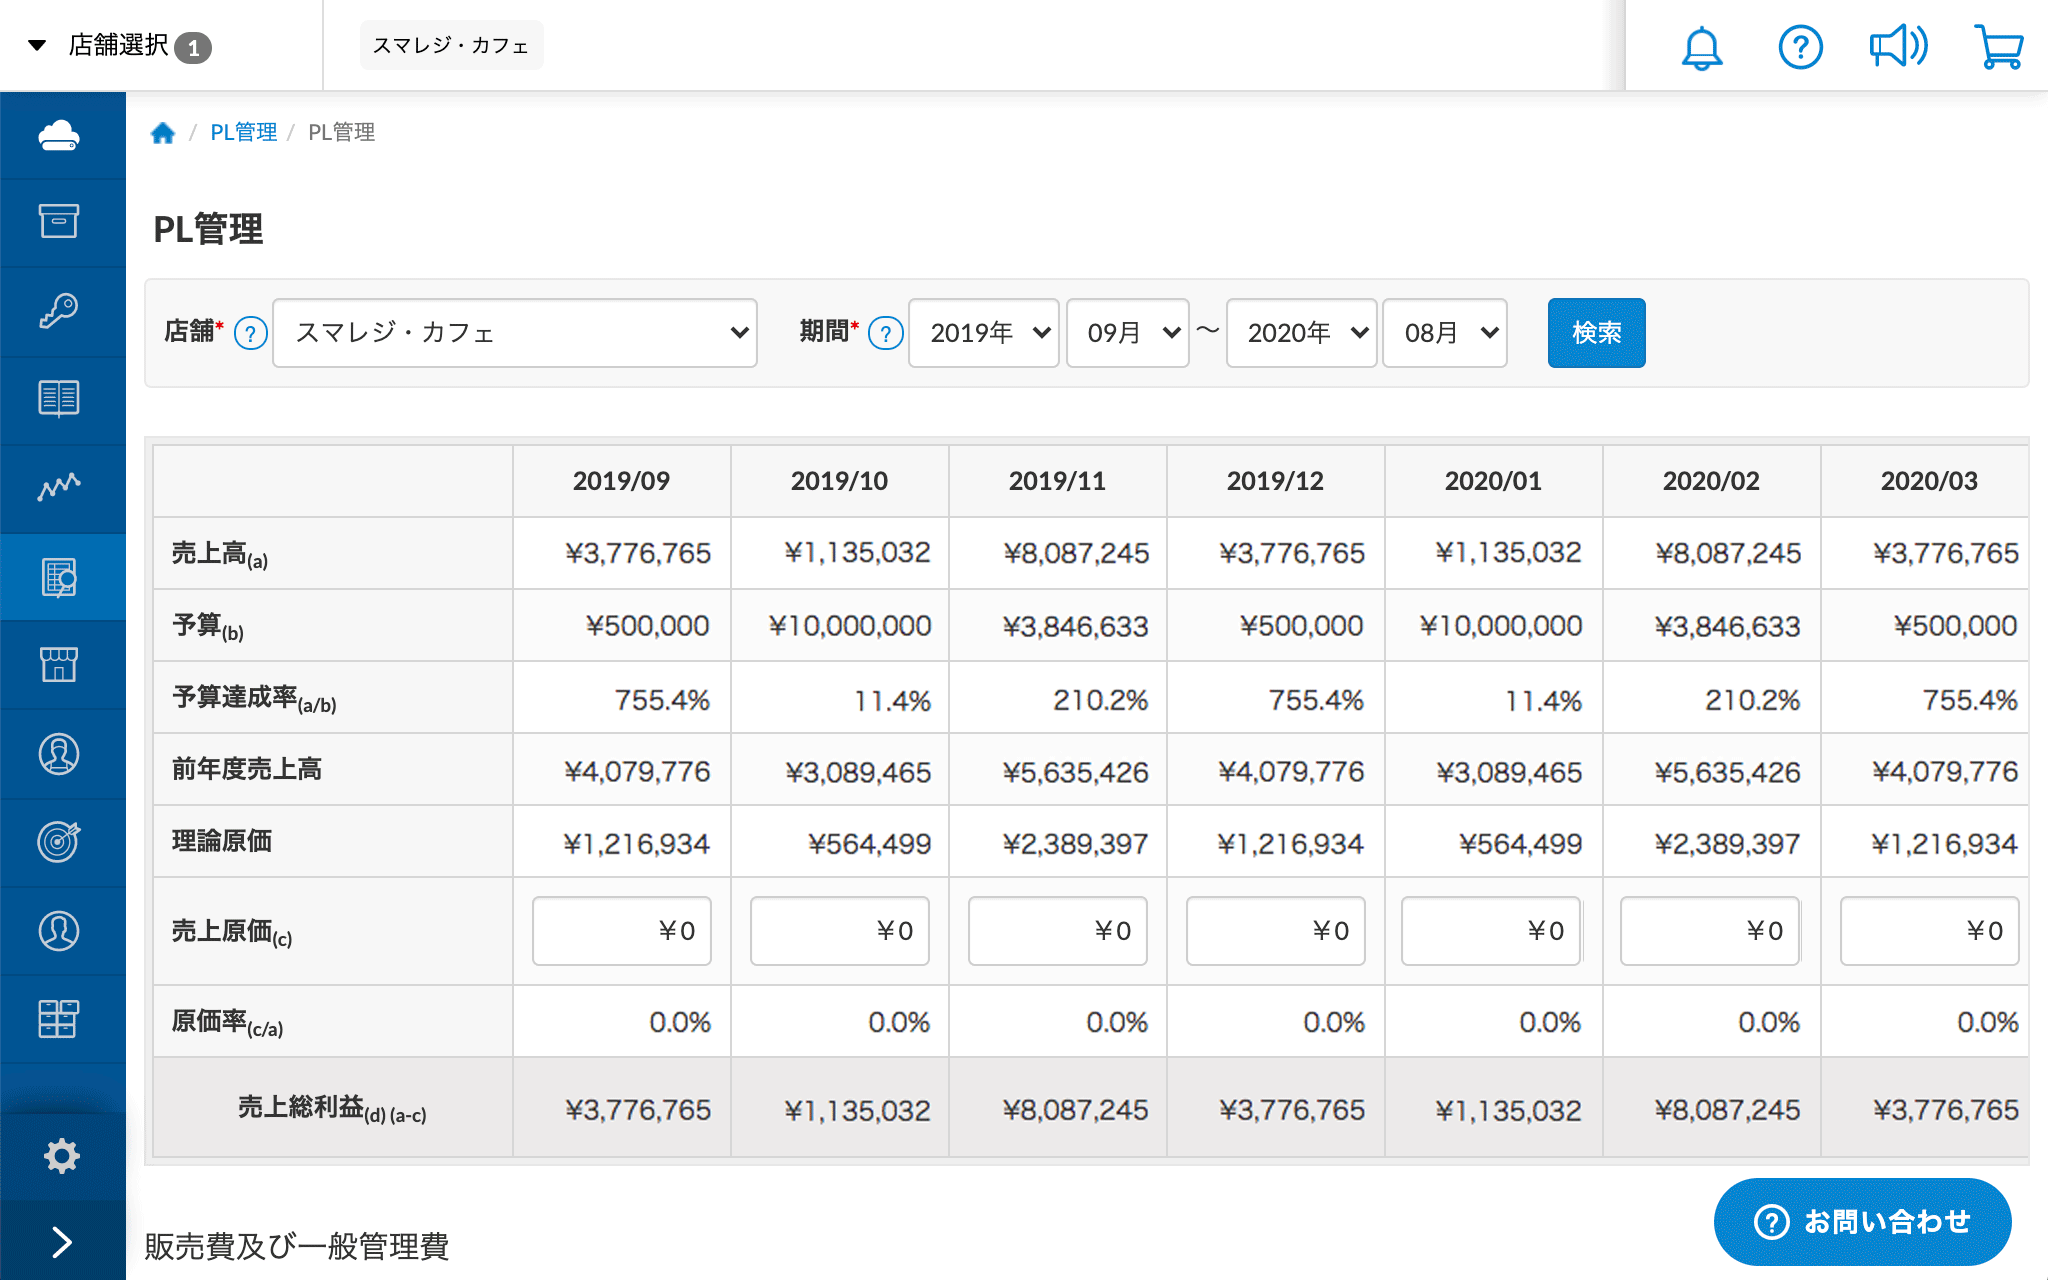Open the start year 2019年 dropdown

click(x=983, y=333)
